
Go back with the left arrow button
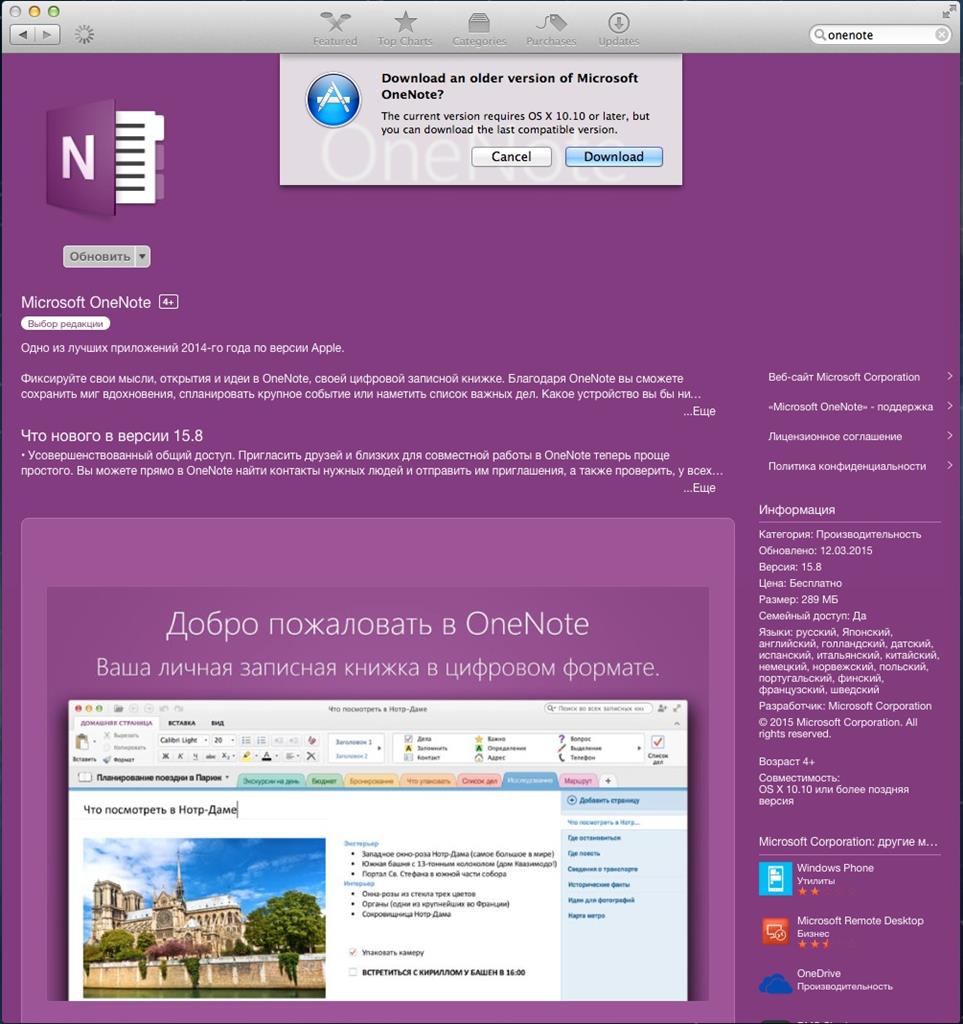pyautogui.click(x=23, y=35)
